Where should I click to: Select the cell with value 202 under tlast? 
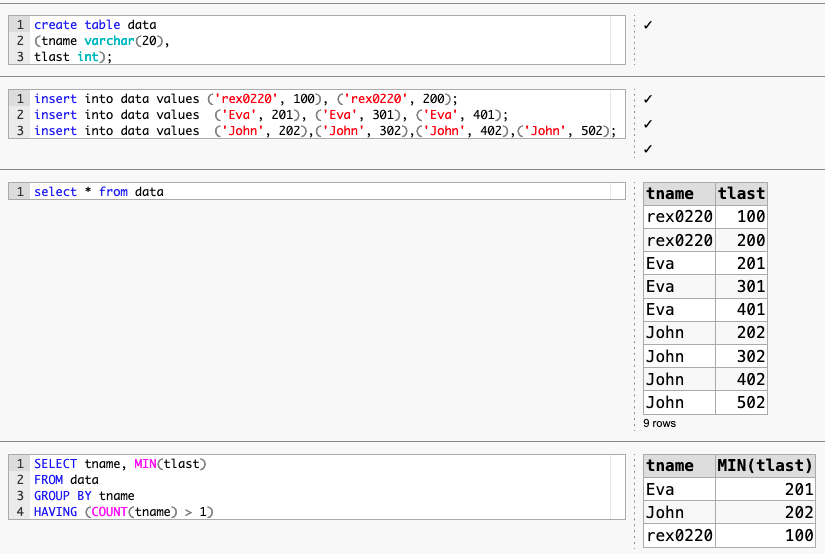[x=741, y=333]
